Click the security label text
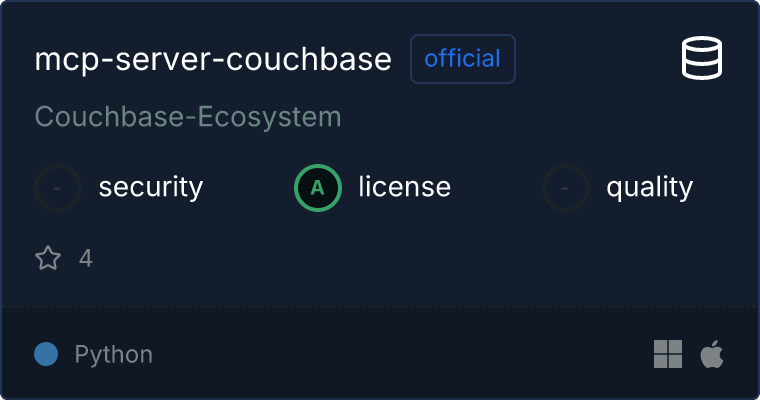The height and width of the screenshot is (400, 760). [151, 187]
